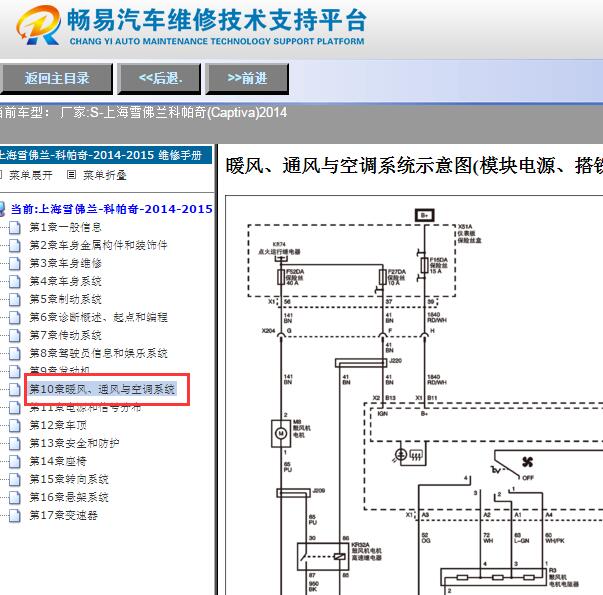Select 第10章暖风、通风与空调系统 chapter
Image resolution: width=603 pixels, height=595 pixels.
(102, 389)
